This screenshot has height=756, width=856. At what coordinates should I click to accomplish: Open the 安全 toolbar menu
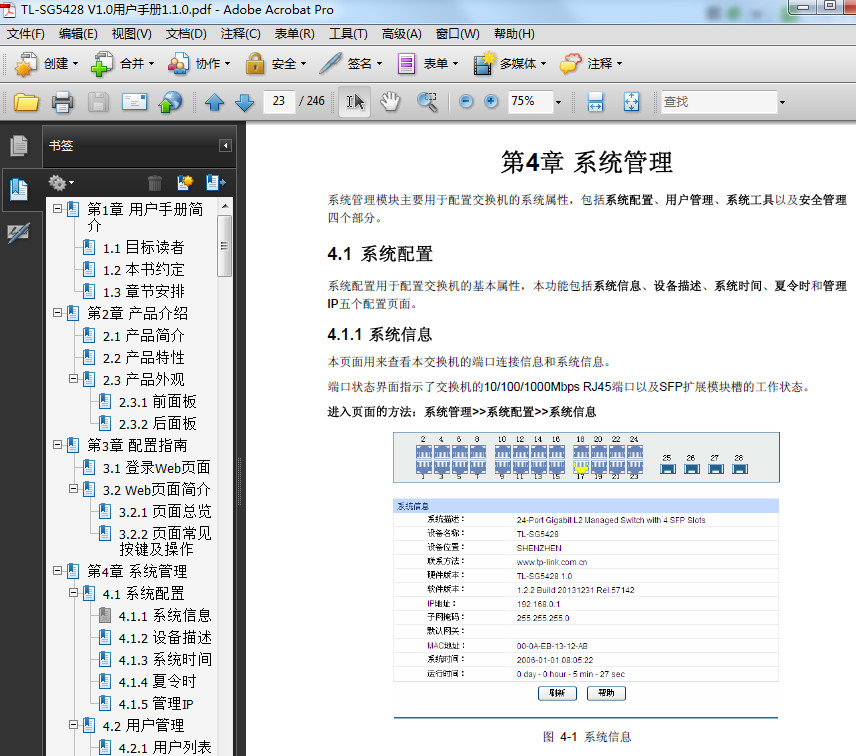click(275, 63)
